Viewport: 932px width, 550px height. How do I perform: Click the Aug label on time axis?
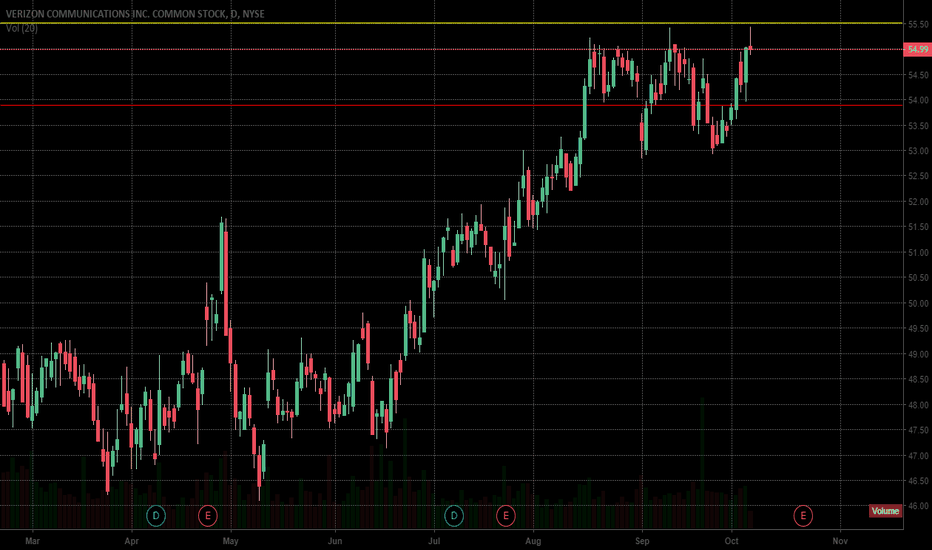[533, 540]
